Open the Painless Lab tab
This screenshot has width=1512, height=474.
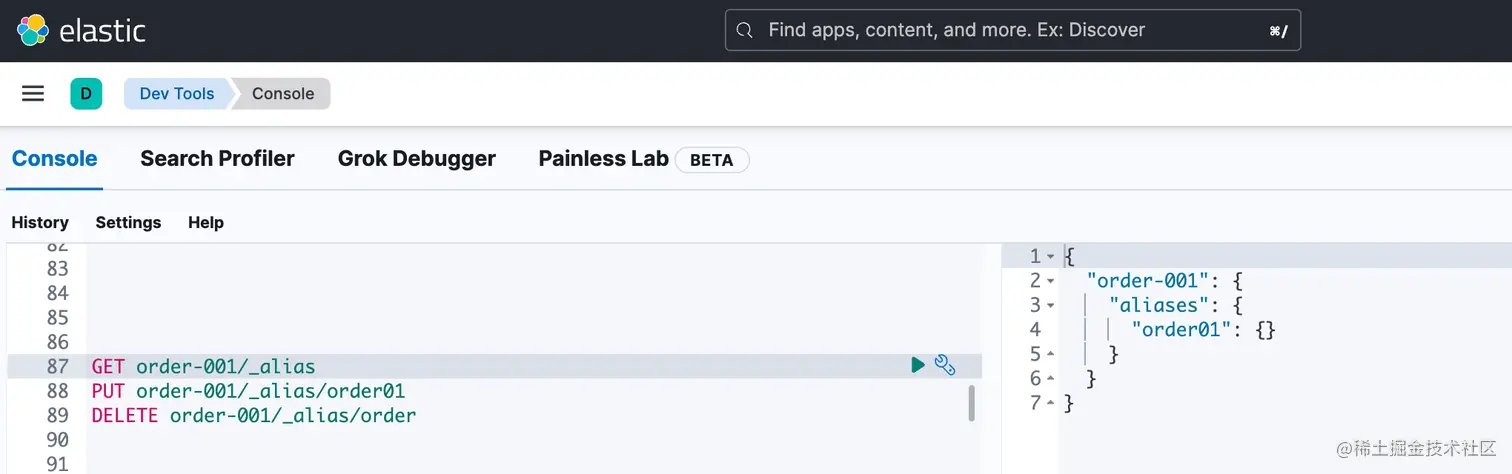[x=603, y=158]
